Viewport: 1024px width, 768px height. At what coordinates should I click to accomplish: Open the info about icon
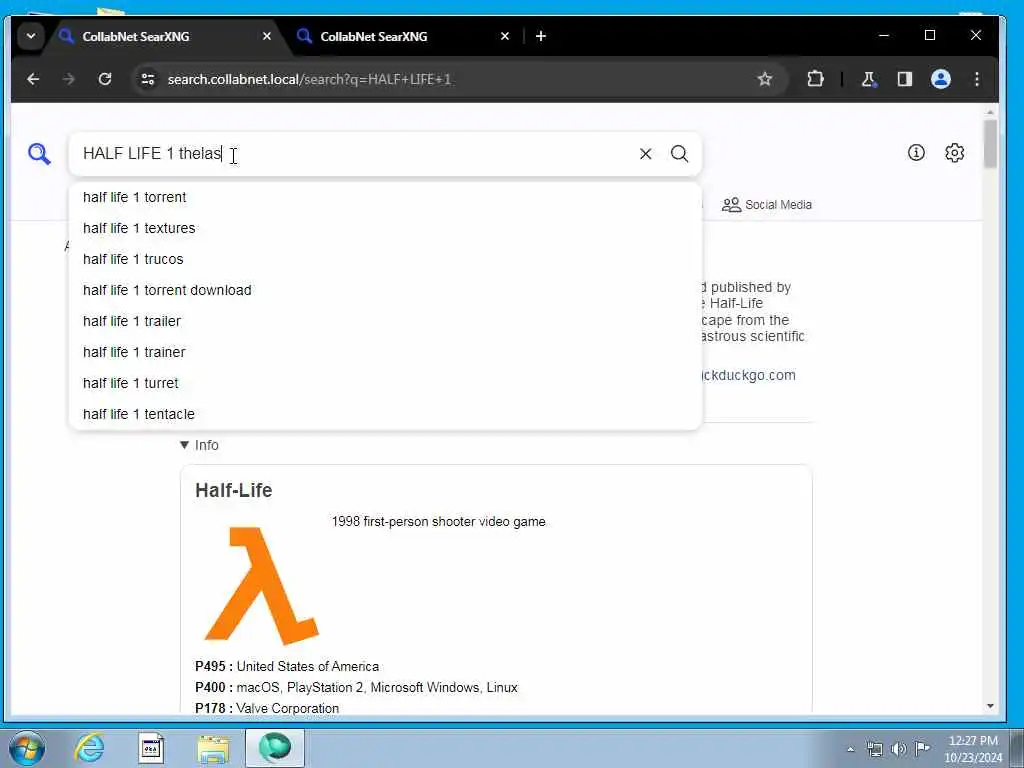(916, 153)
